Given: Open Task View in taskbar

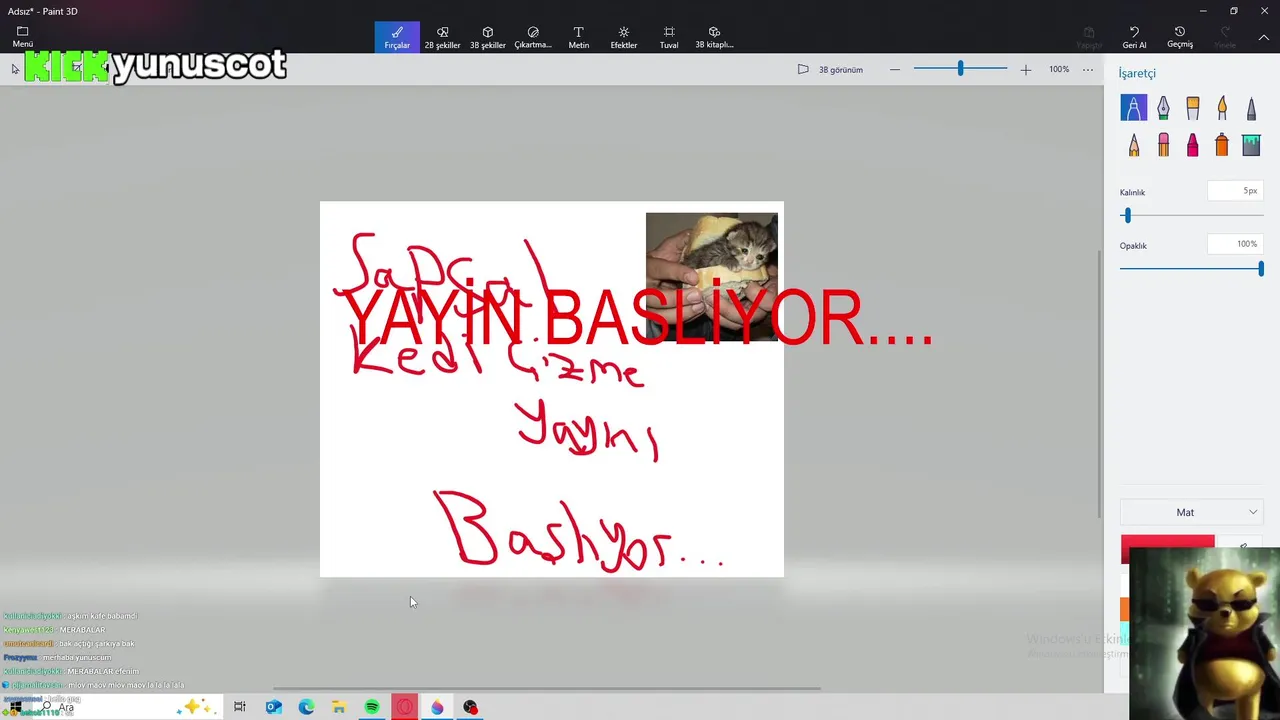Looking at the screenshot, I should click(x=240, y=707).
